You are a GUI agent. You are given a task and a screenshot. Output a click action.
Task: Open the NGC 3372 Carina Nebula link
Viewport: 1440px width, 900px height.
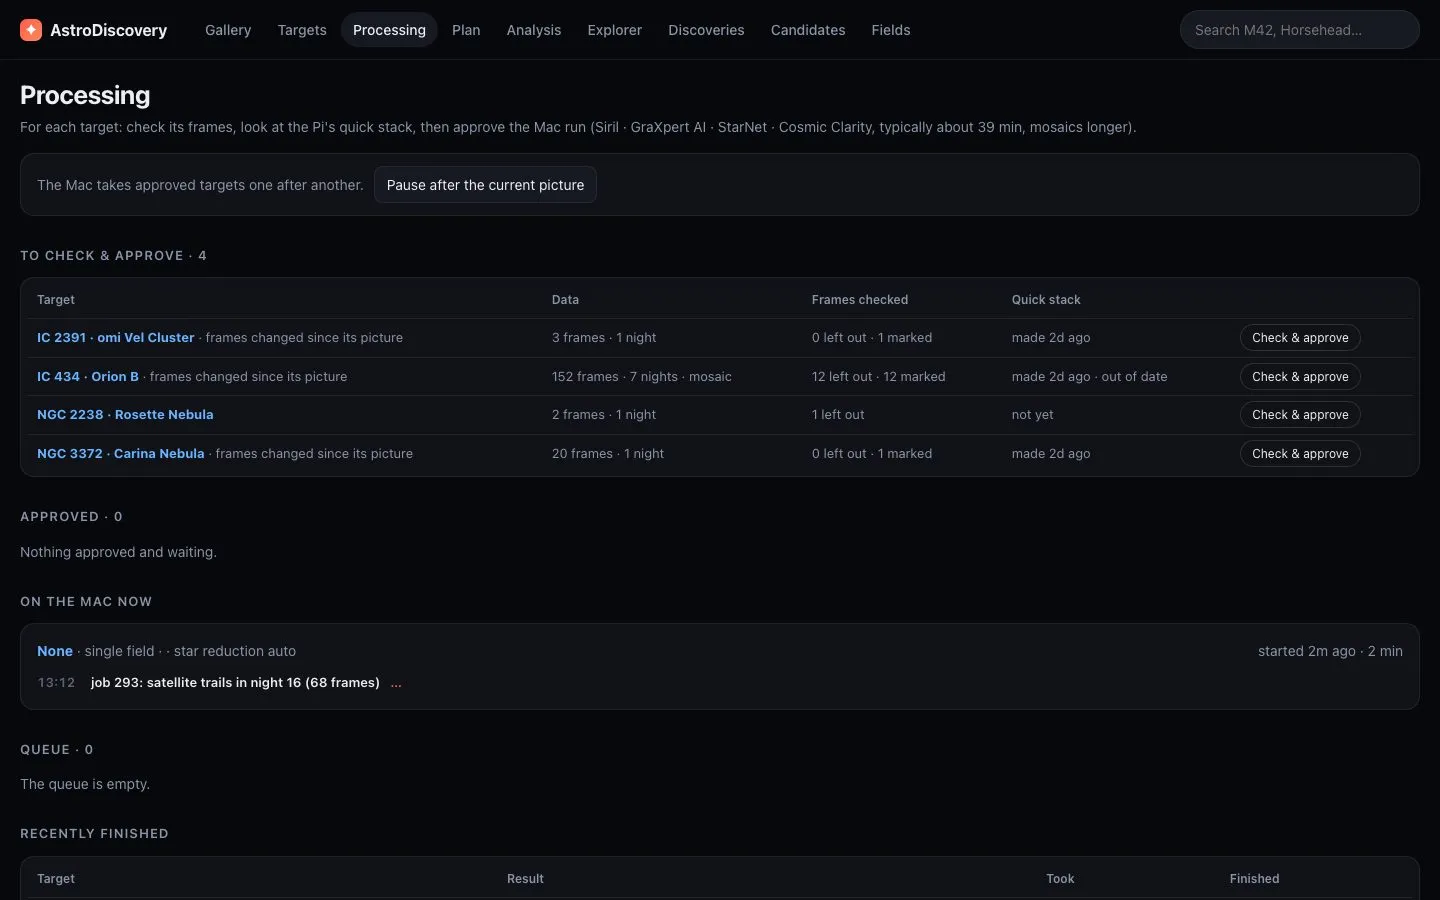point(121,454)
